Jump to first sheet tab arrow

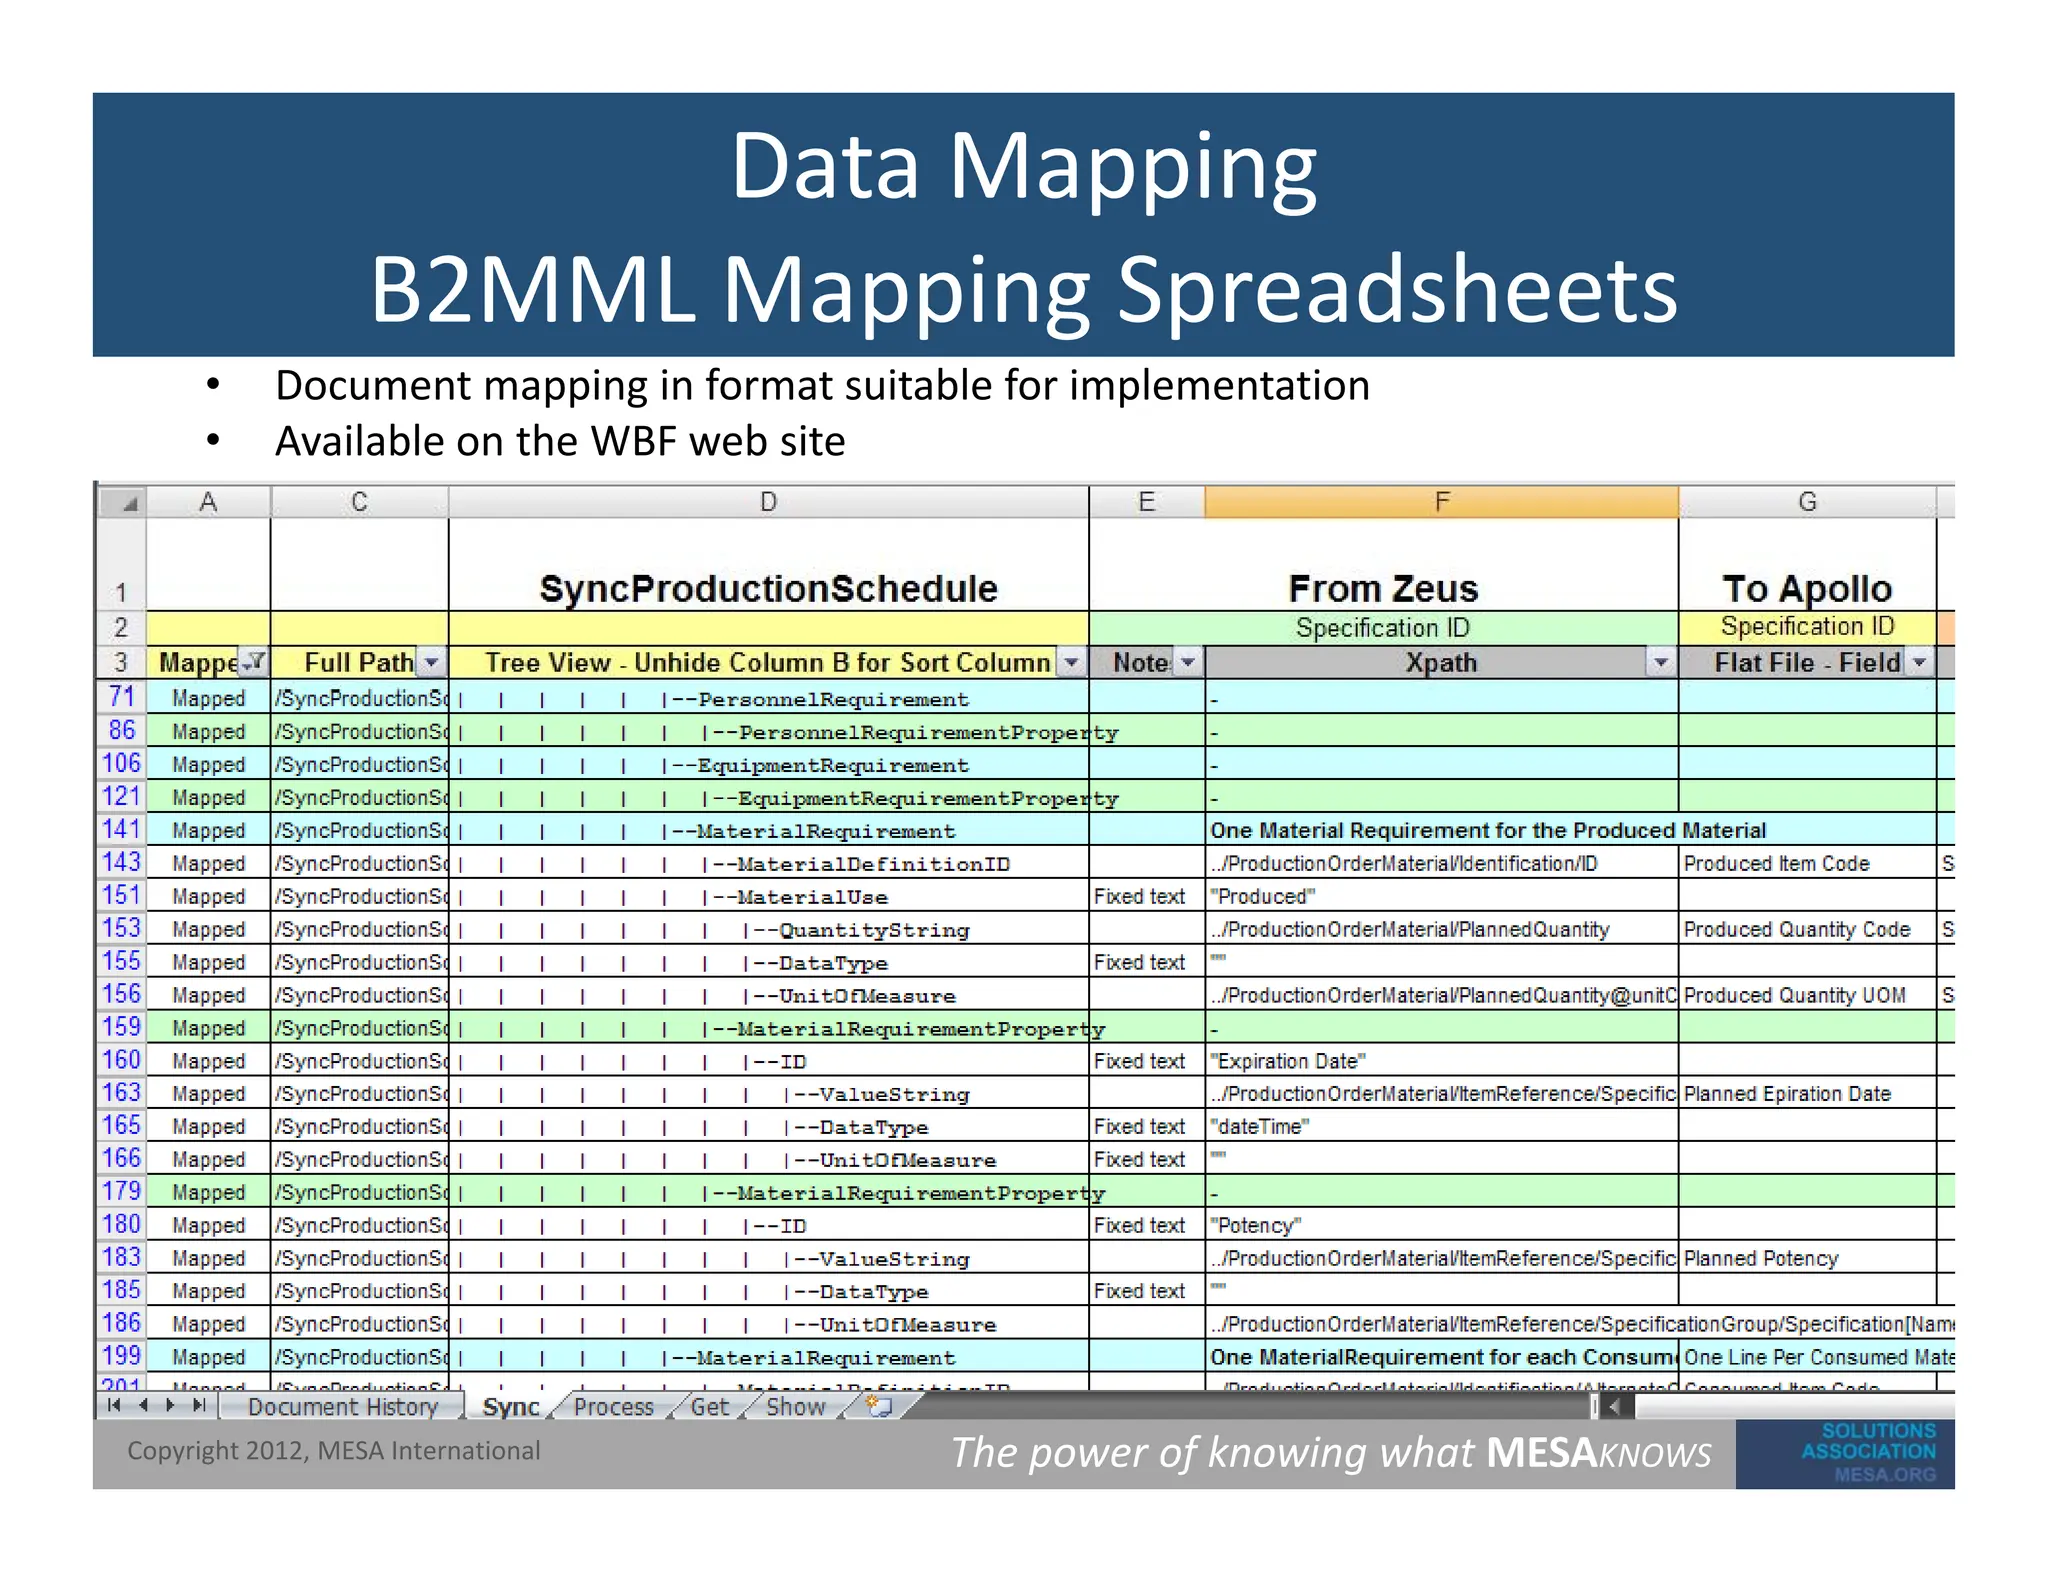[114, 1405]
